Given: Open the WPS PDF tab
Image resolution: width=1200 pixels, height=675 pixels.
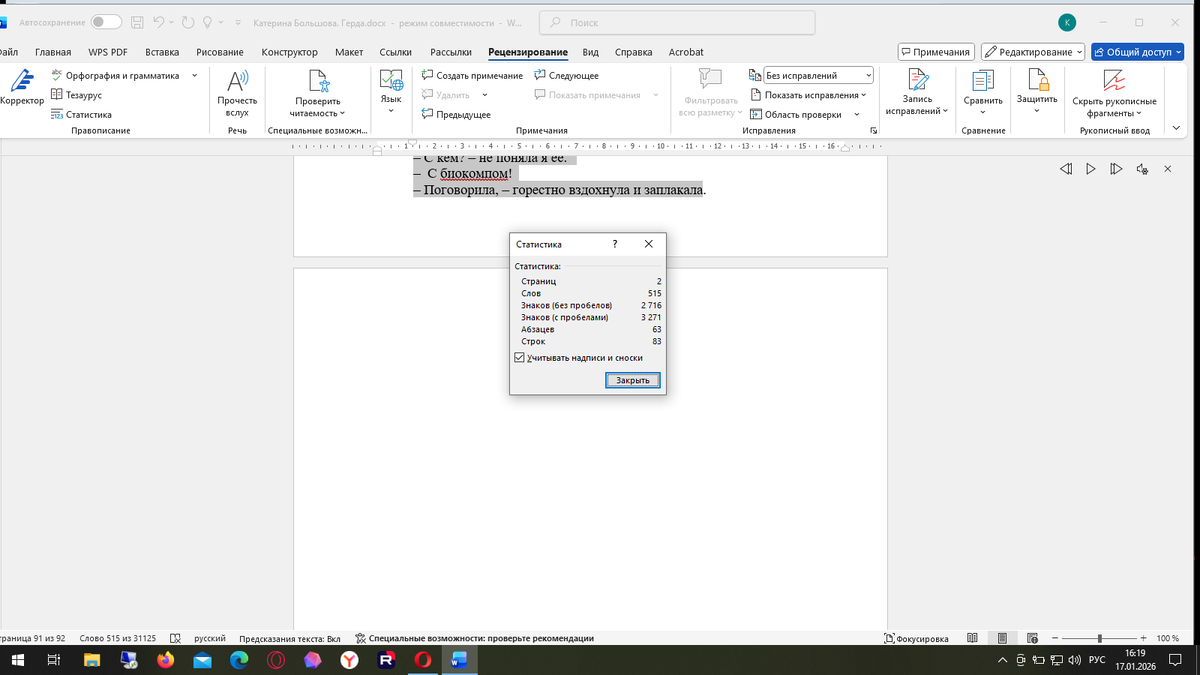Looking at the screenshot, I should point(108,52).
